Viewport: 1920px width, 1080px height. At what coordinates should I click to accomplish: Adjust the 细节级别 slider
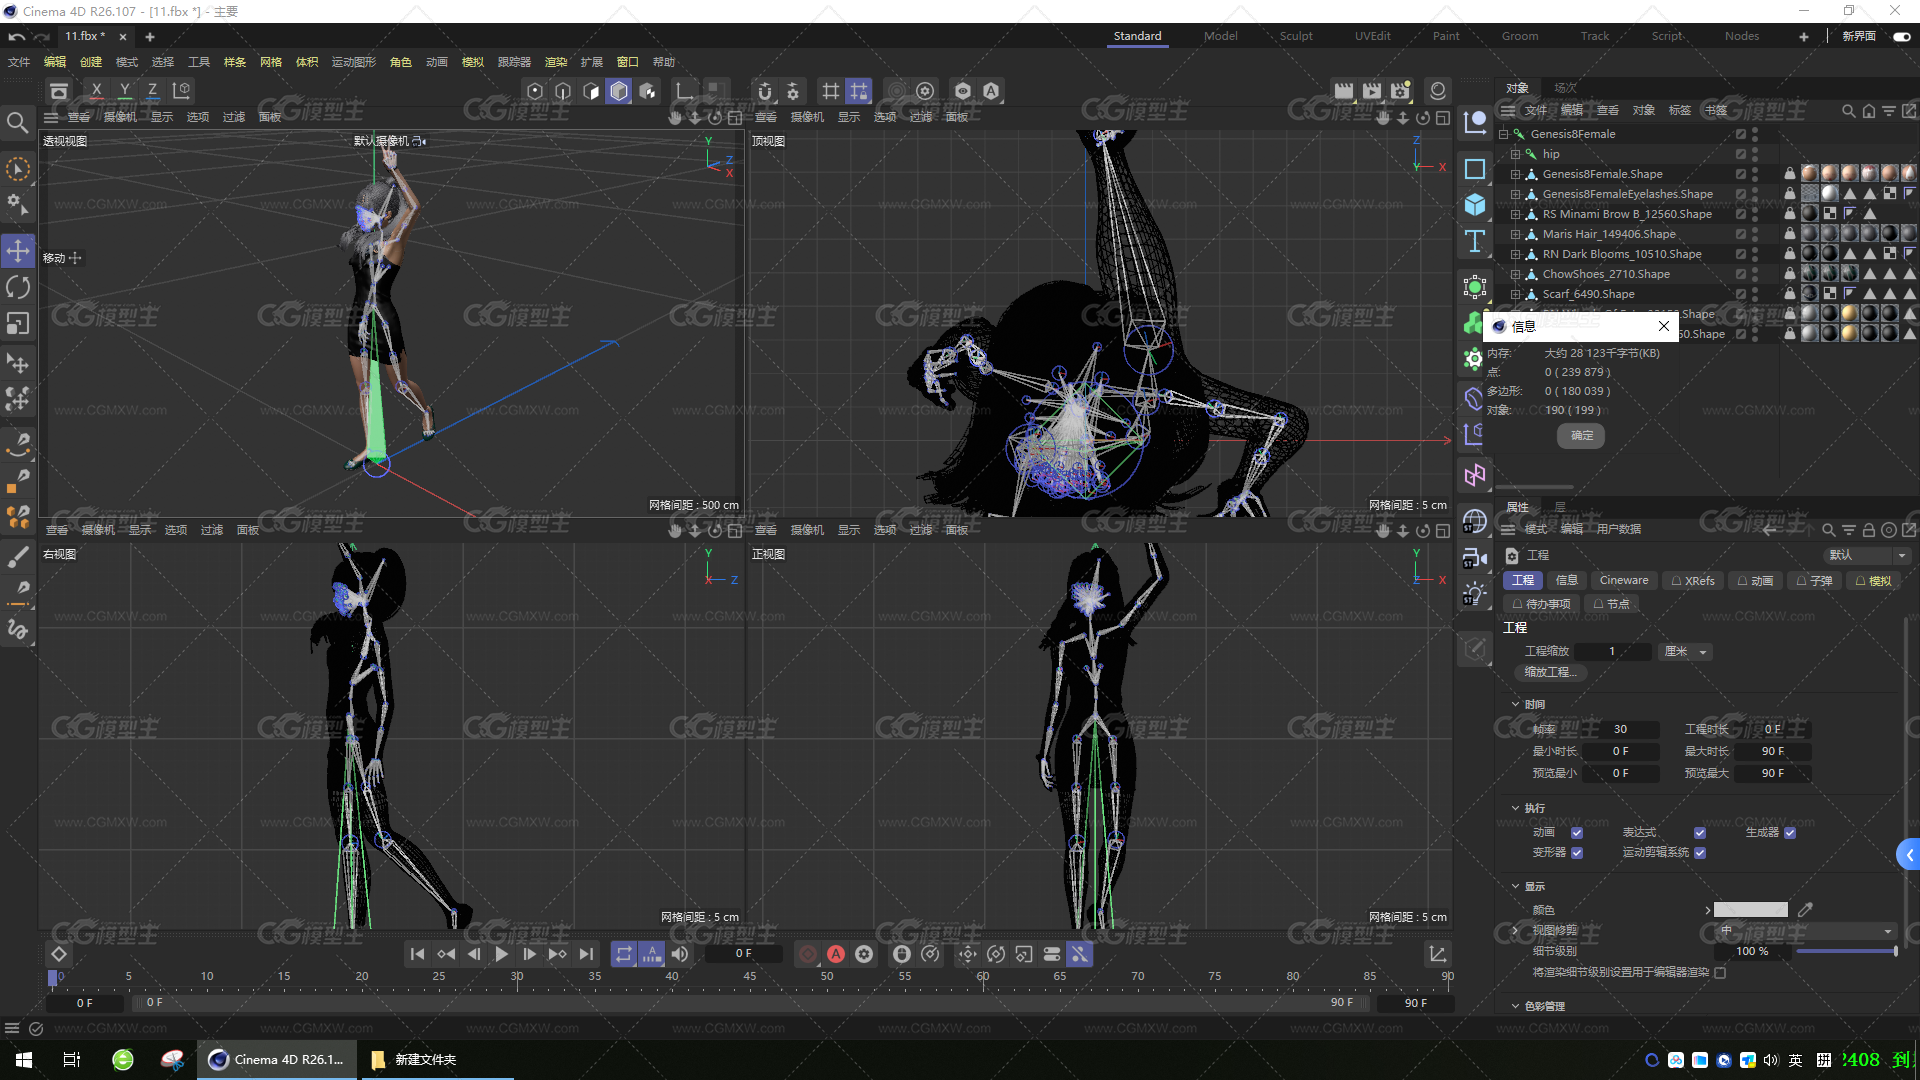(x=1846, y=951)
